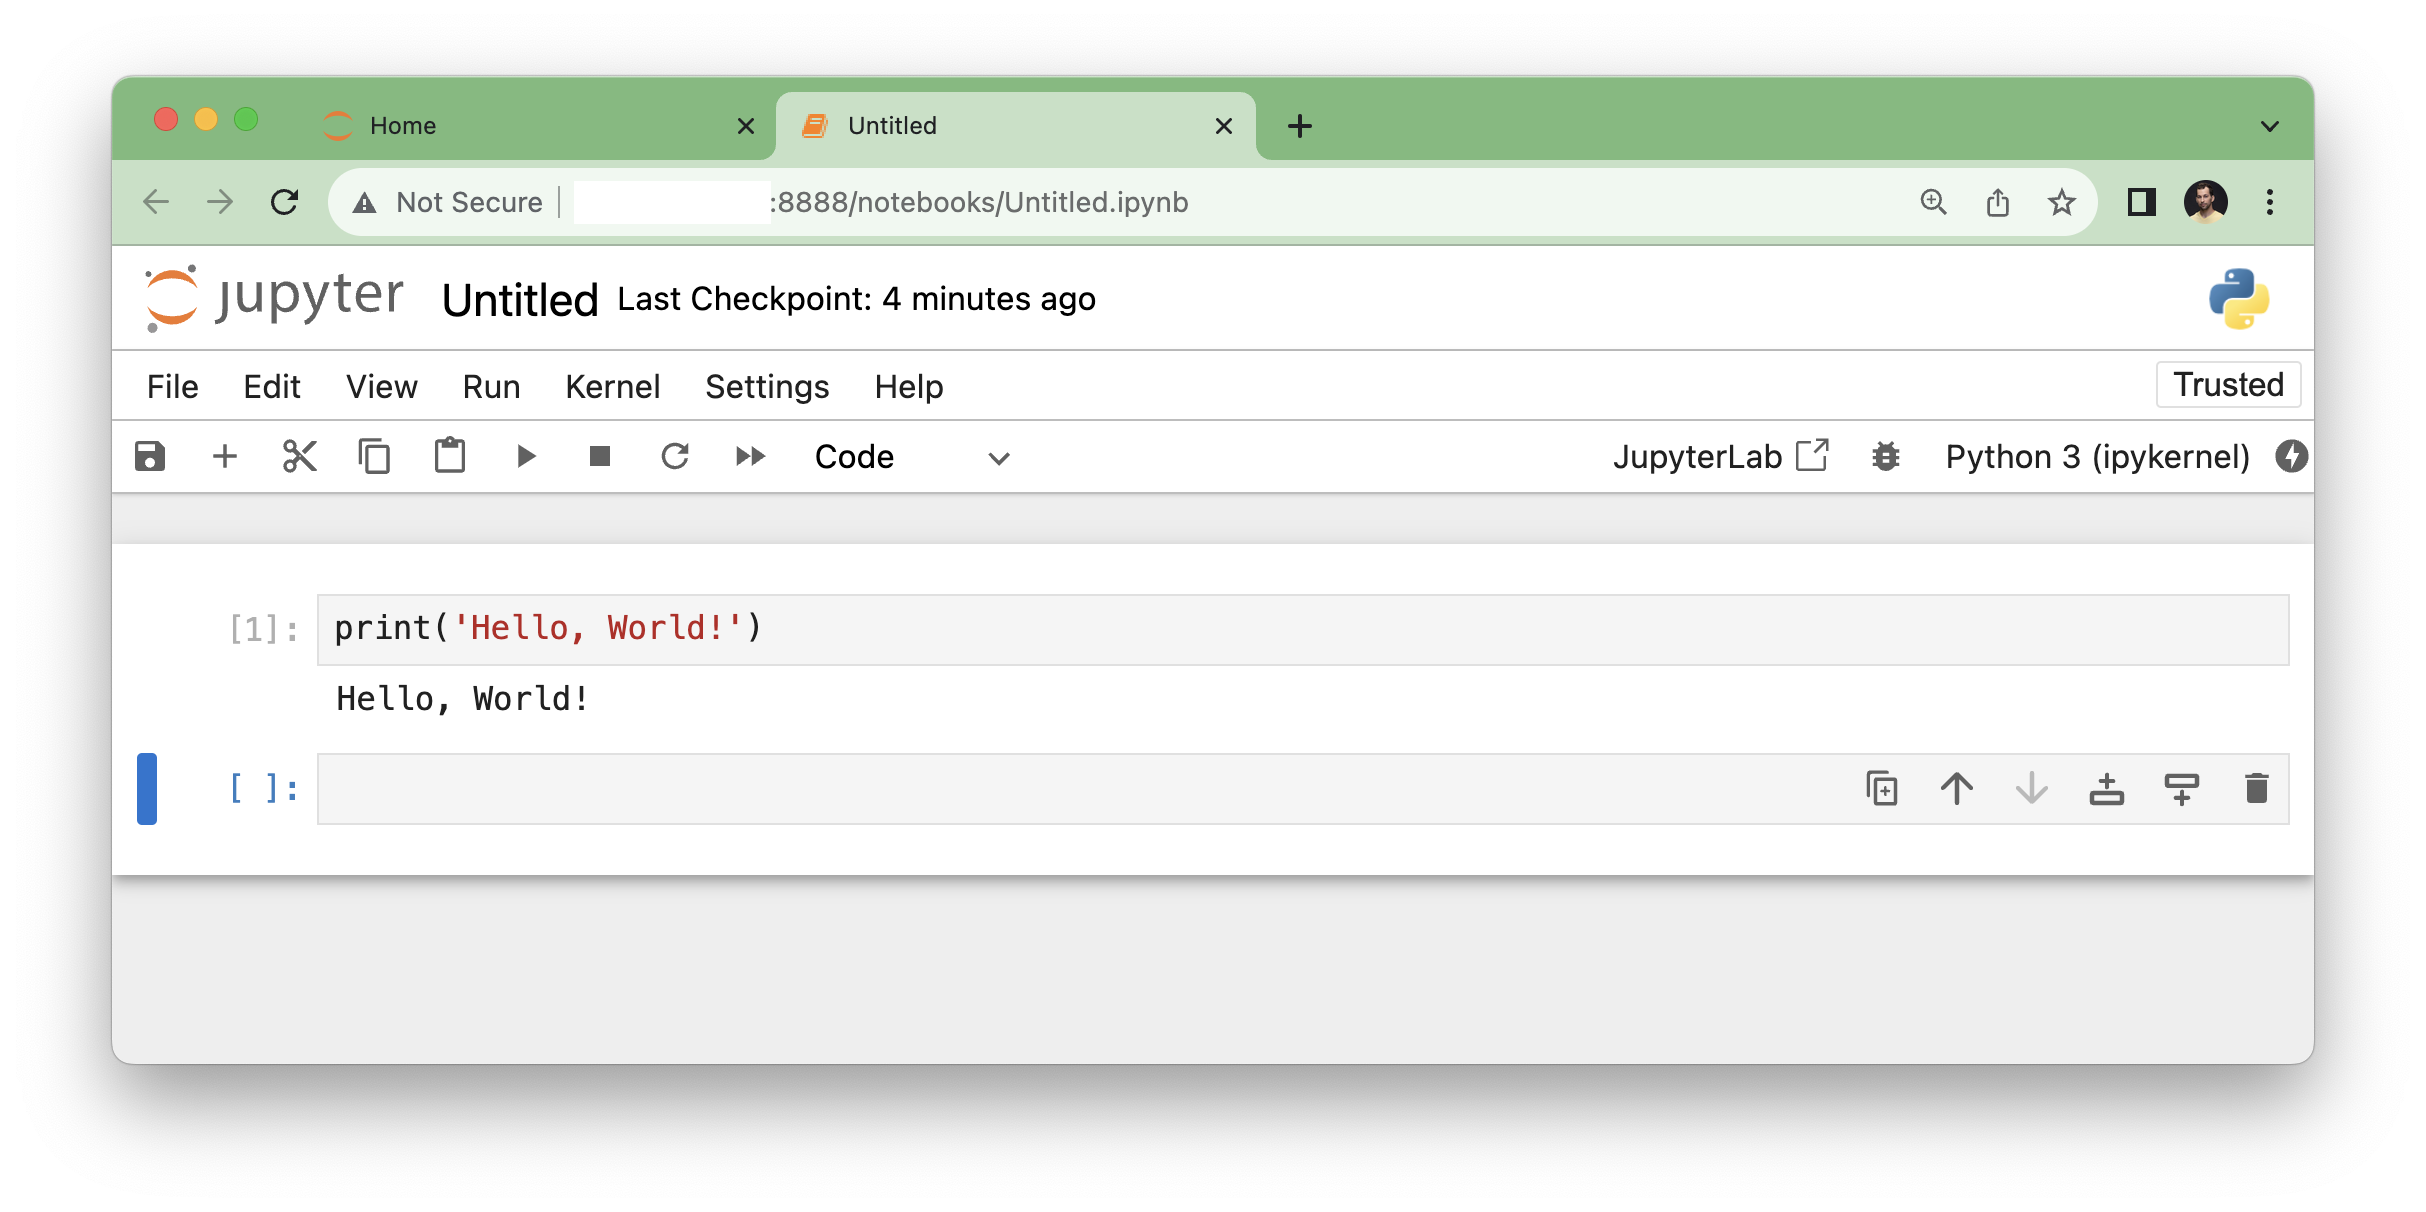Switch kernel via Python 3 (ipykernel)
This screenshot has width=2426, height=1212.
coord(2097,457)
